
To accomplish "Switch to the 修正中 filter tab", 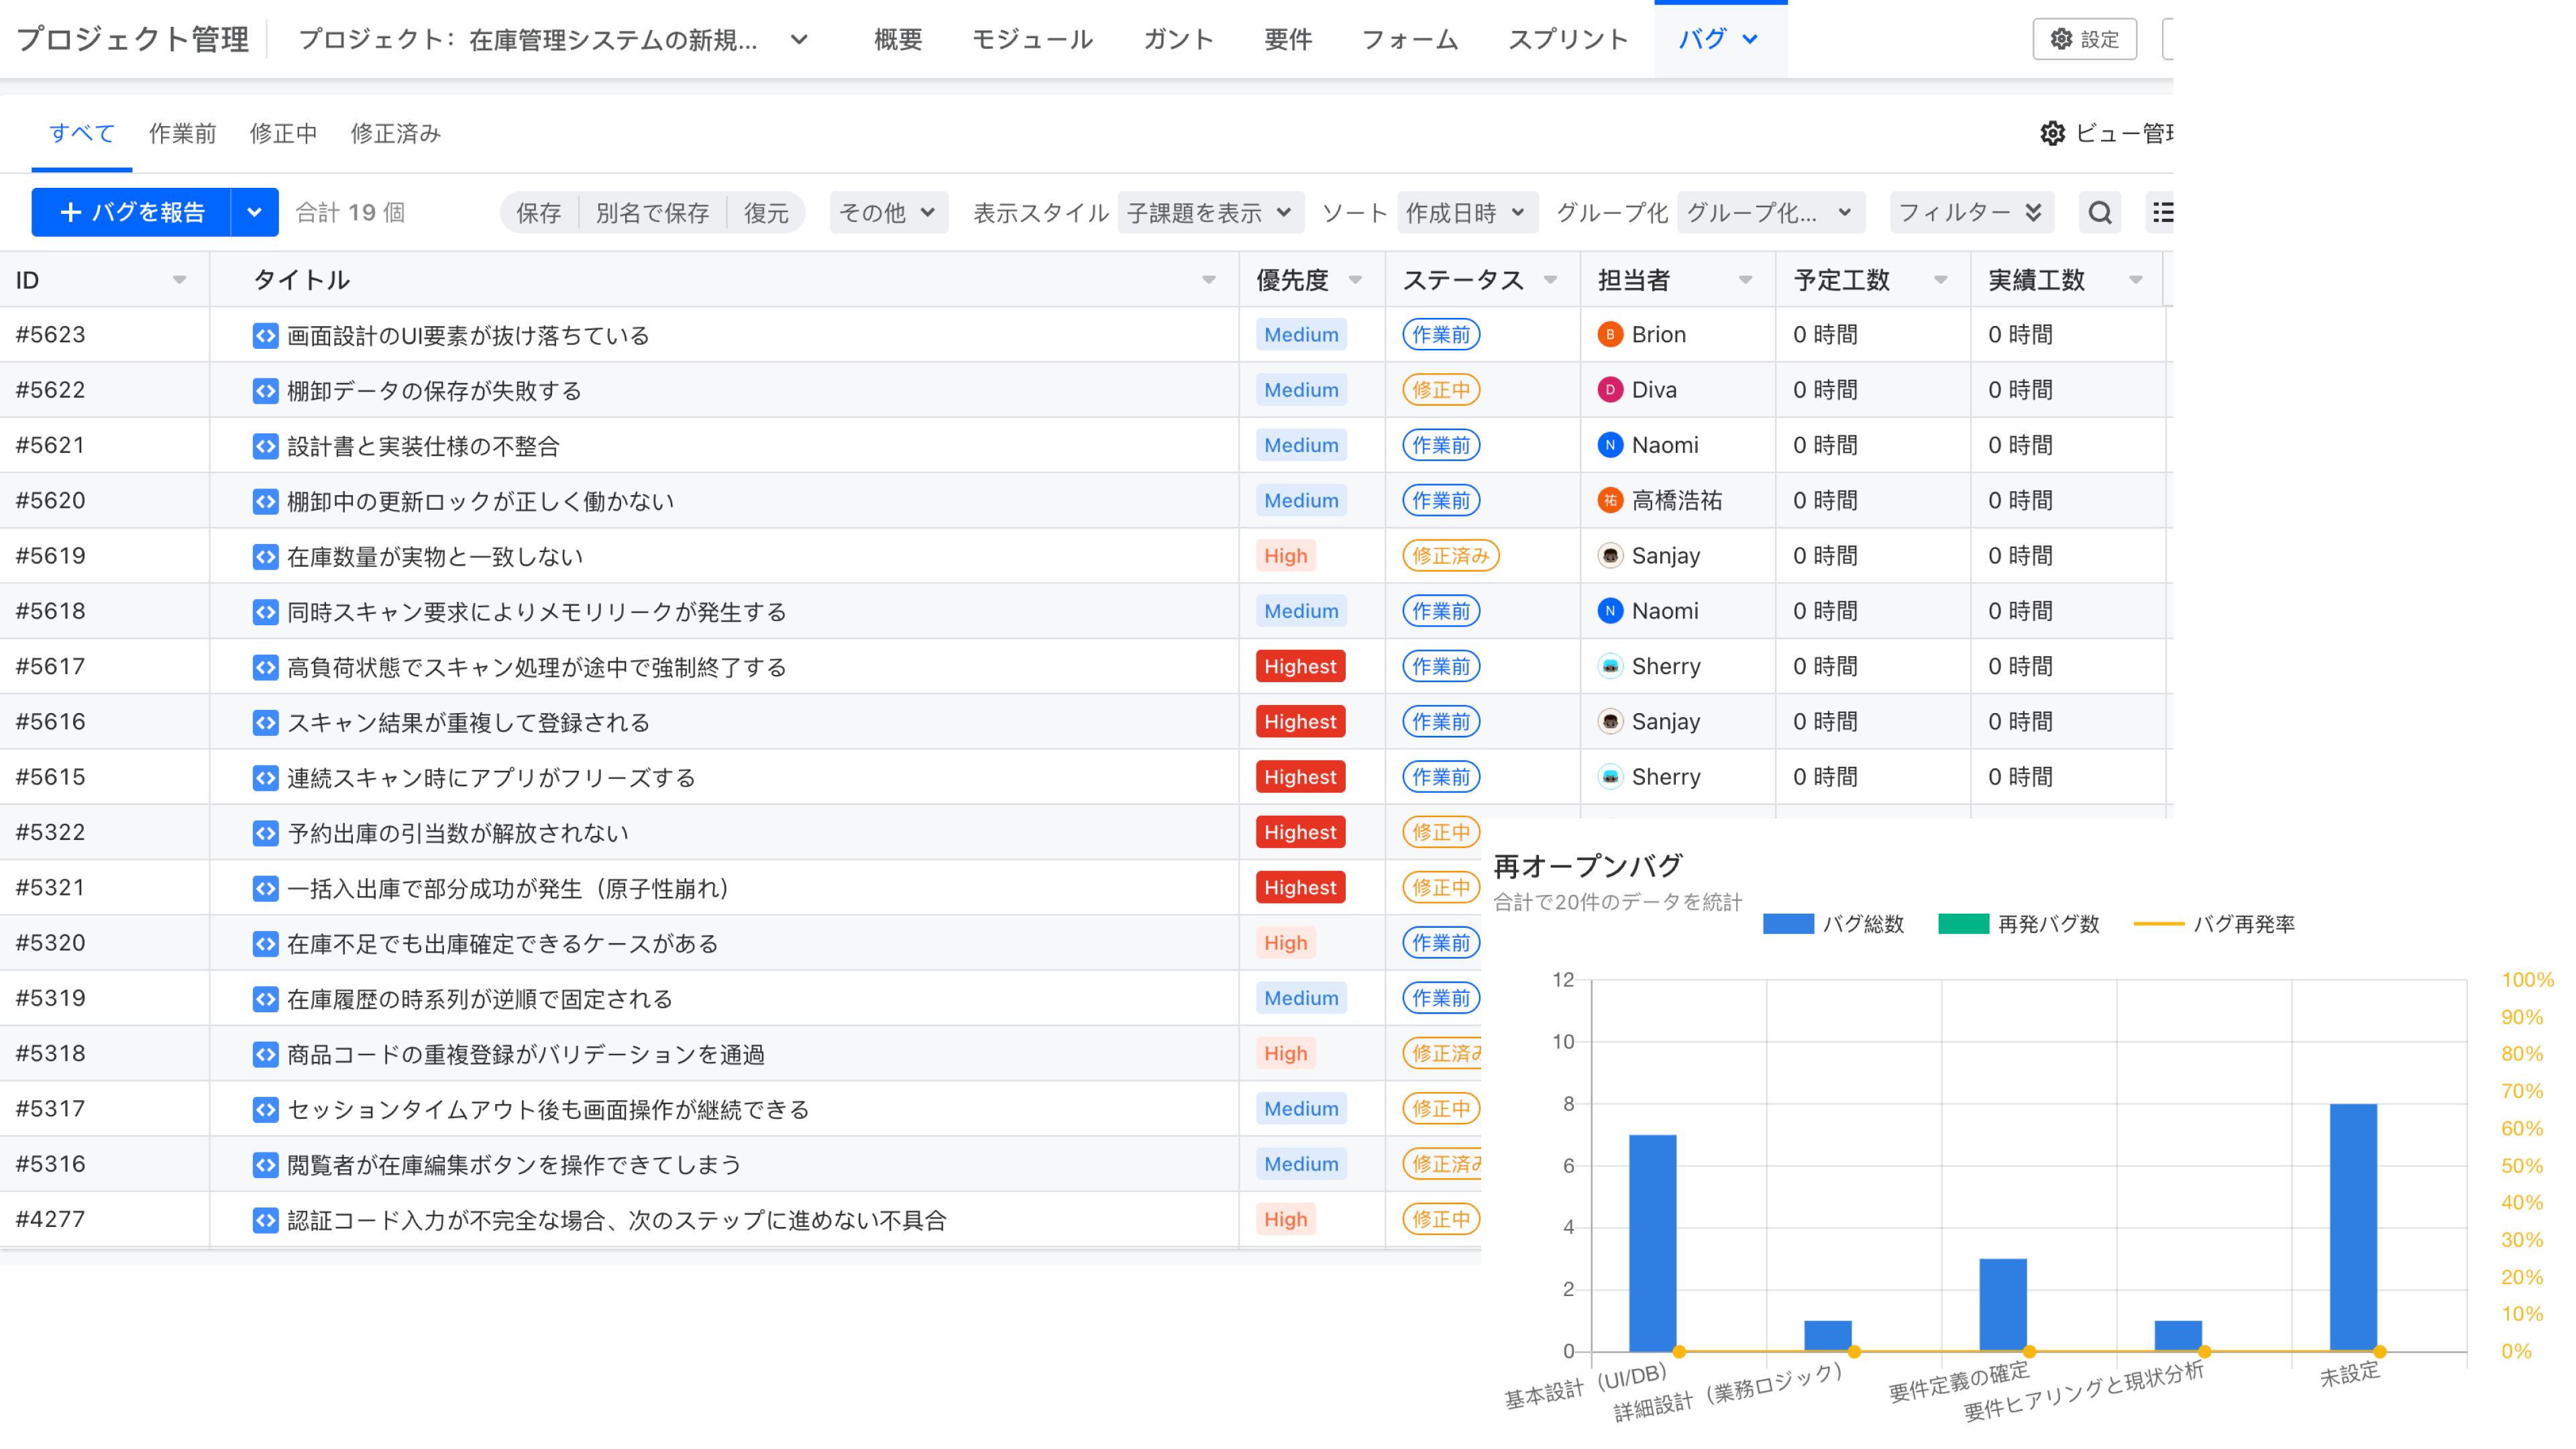I will coord(283,133).
